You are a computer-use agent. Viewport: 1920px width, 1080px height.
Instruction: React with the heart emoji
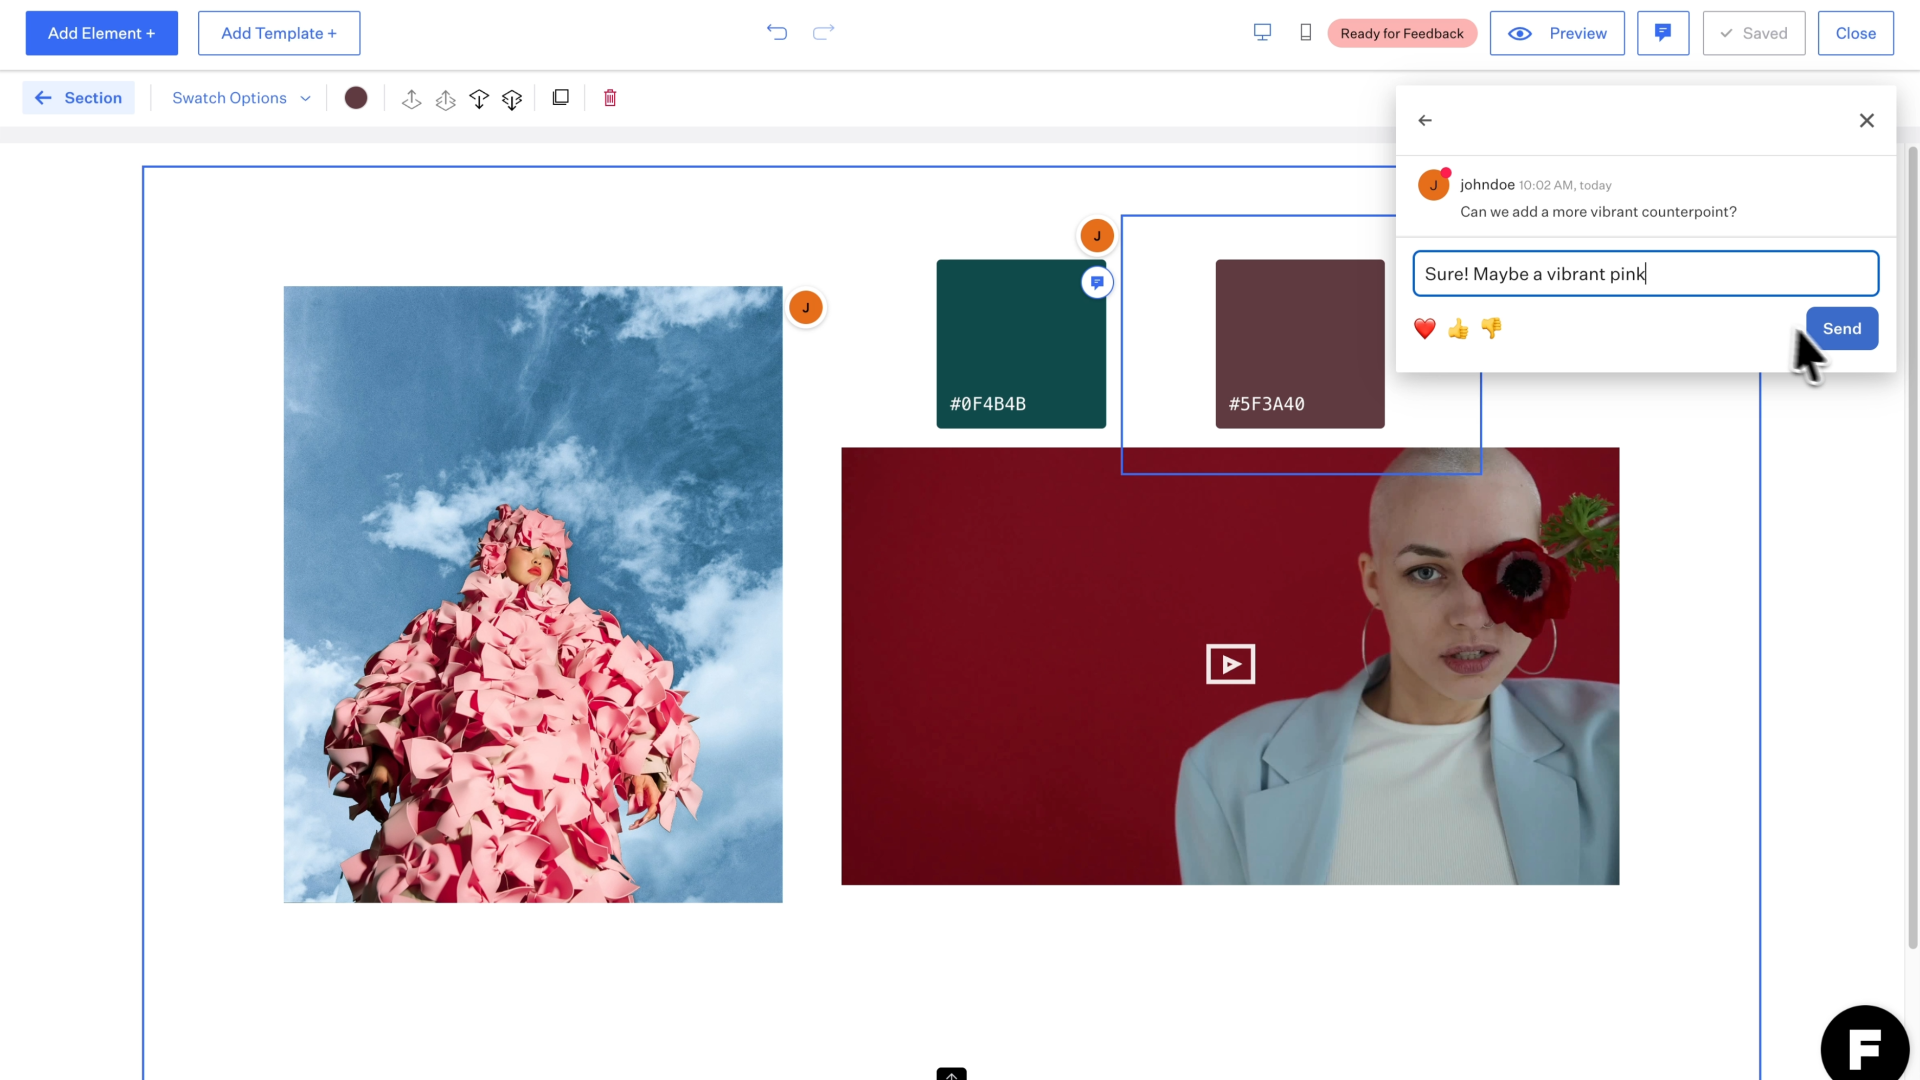[1425, 328]
